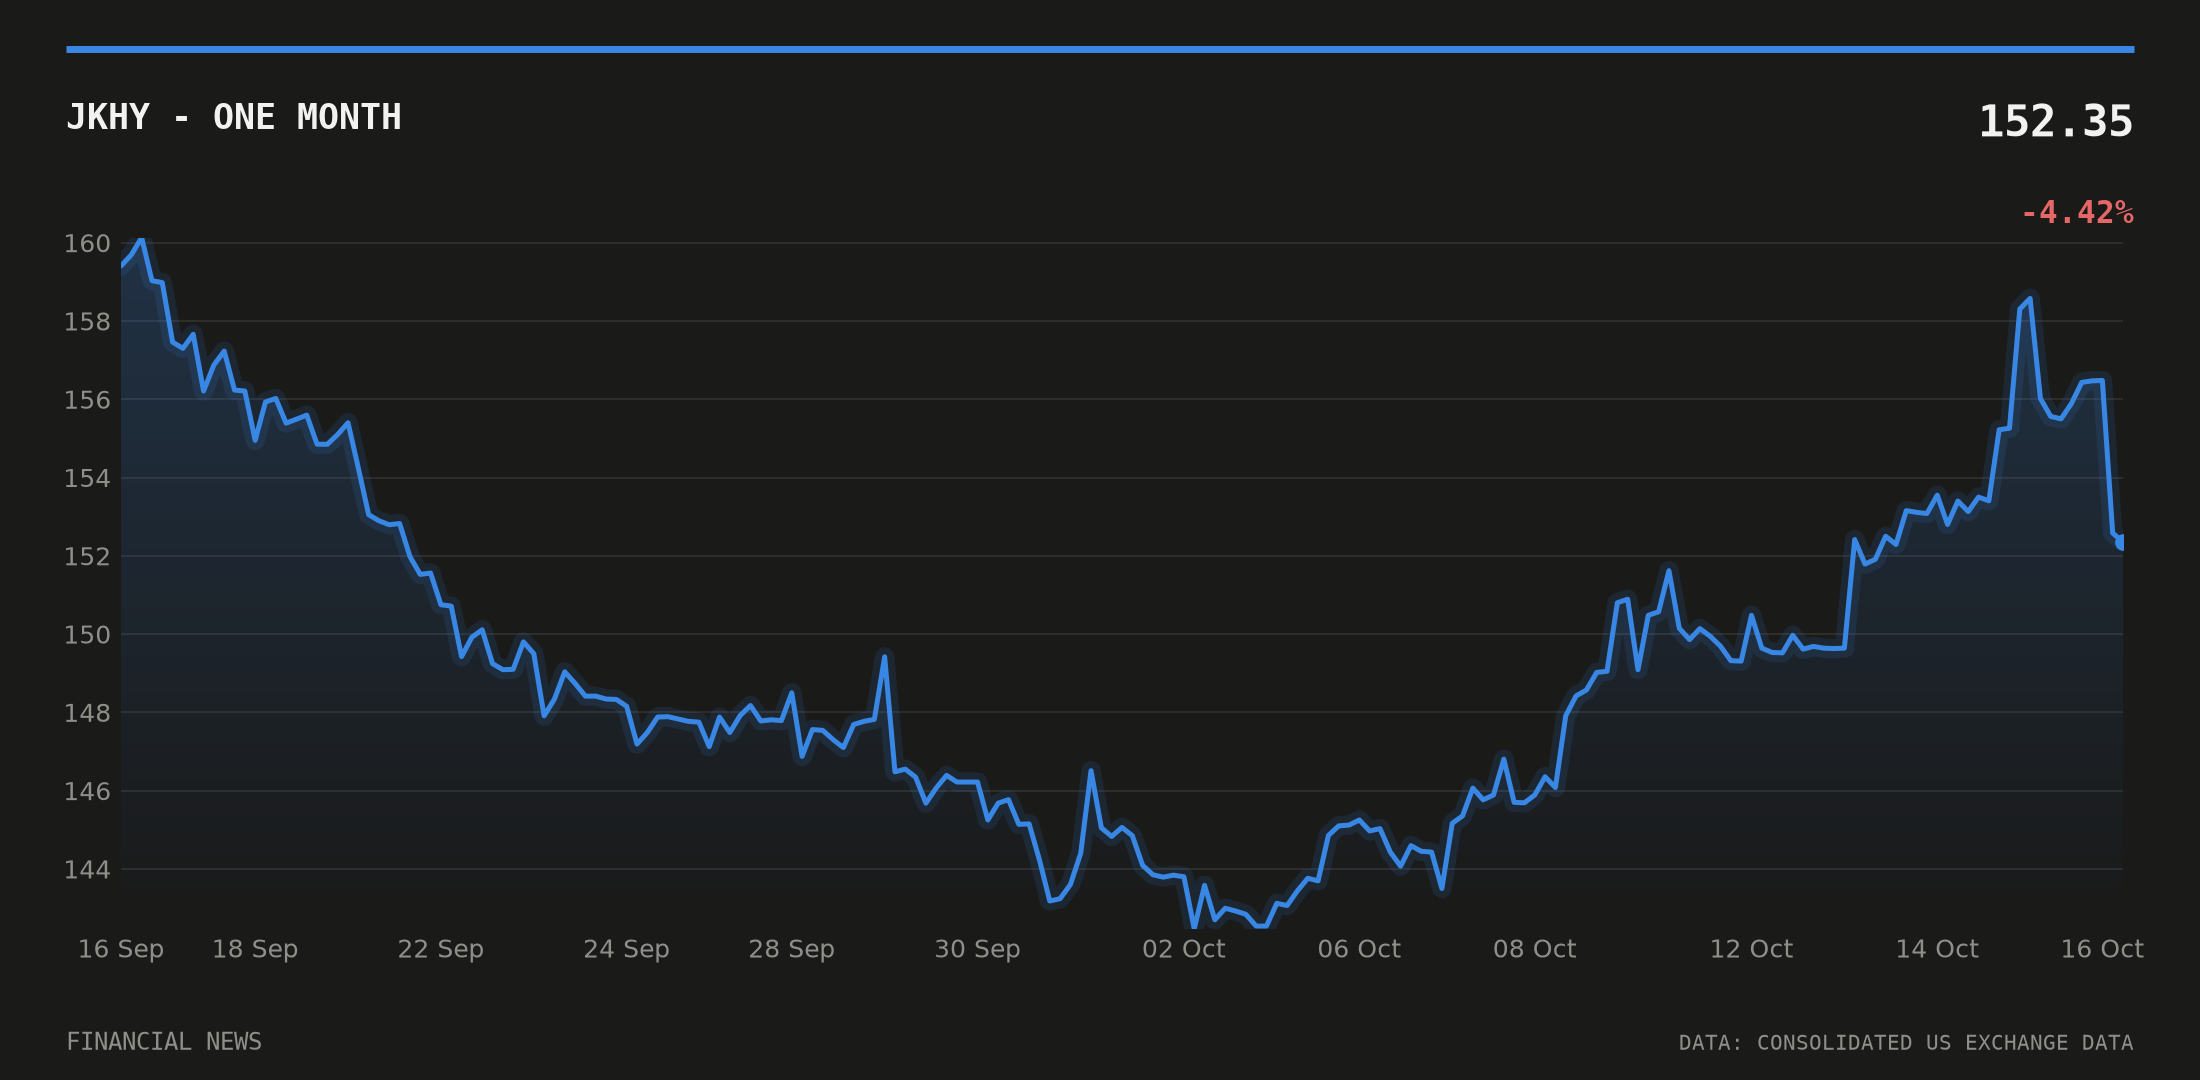
Task: Click the 16 Sep date label
Action: click(x=121, y=949)
